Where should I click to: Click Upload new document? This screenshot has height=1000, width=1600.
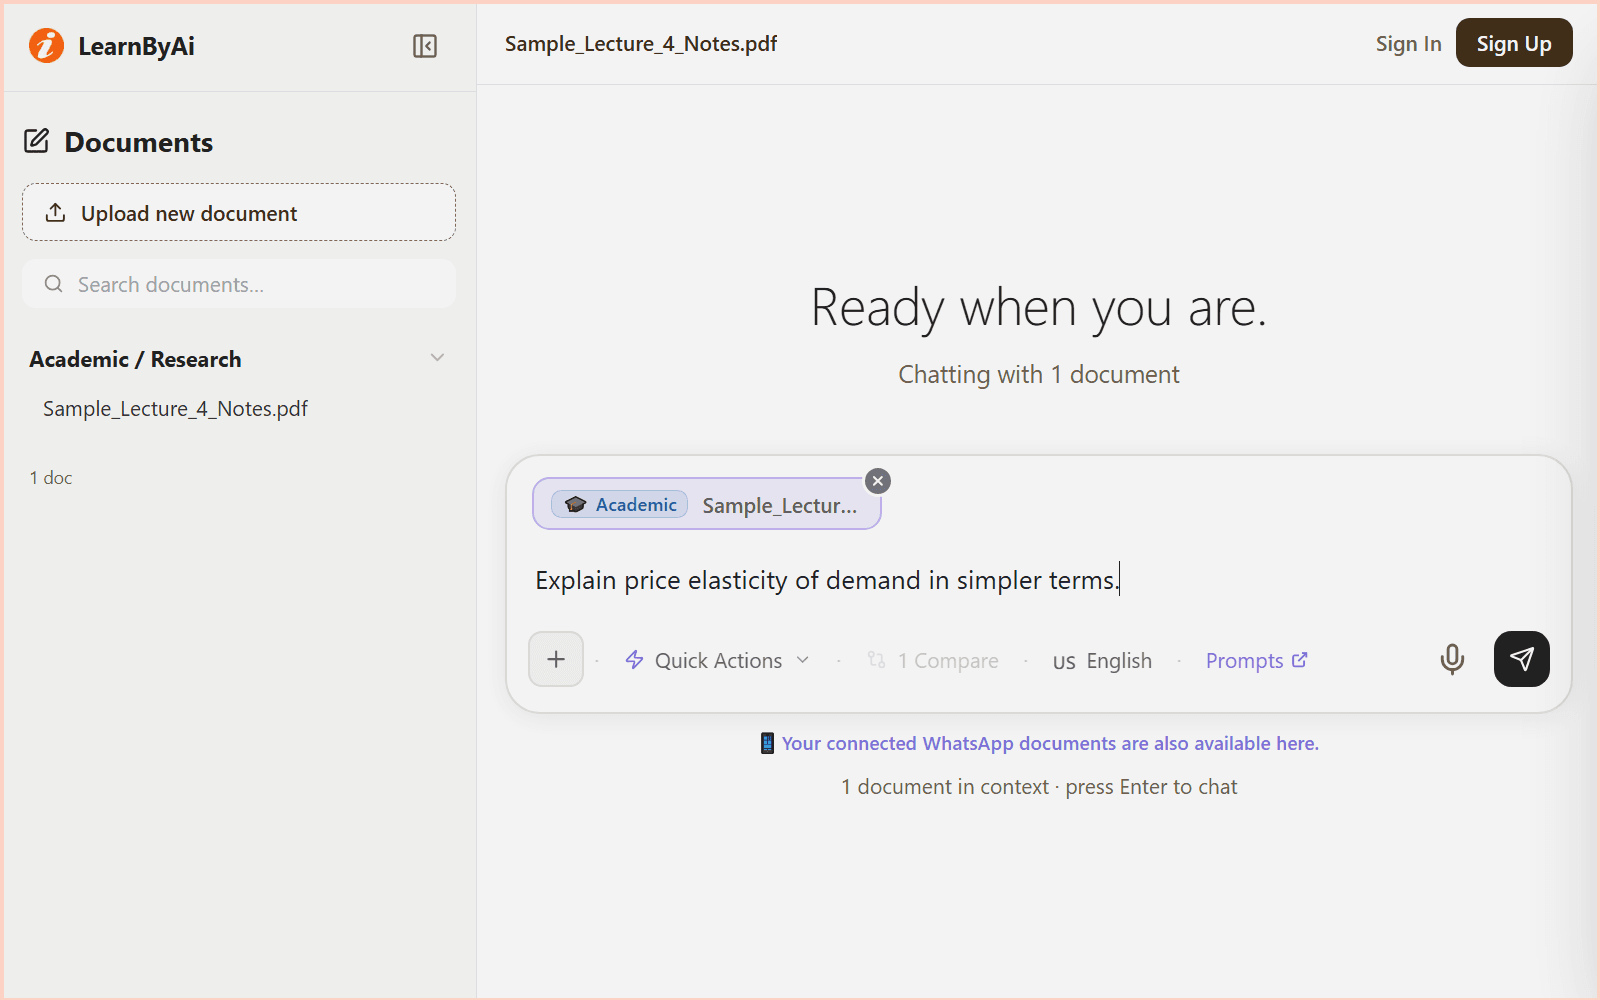coord(239,212)
